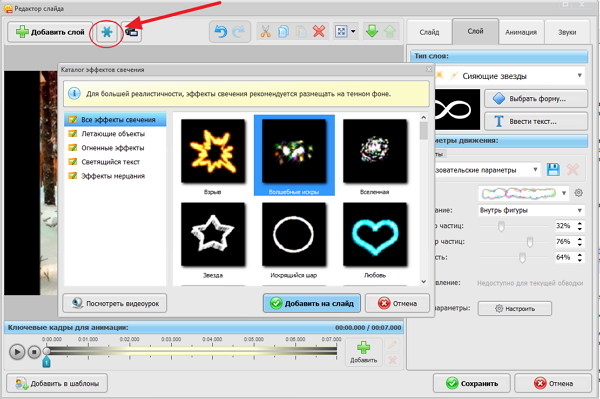Image resolution: width=600 pixels, height=399 pixels.
Task: Select the Любовь heart effect thumbnail
Action: (x=375, y=234)
